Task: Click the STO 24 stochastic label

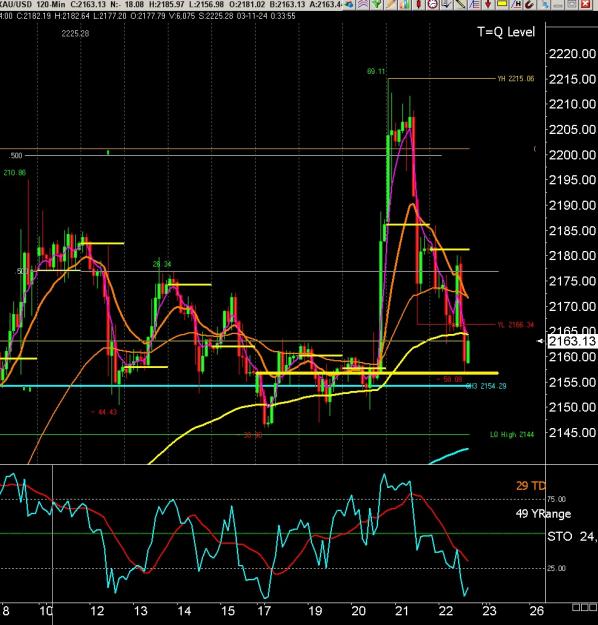Action: pos(572,537)
